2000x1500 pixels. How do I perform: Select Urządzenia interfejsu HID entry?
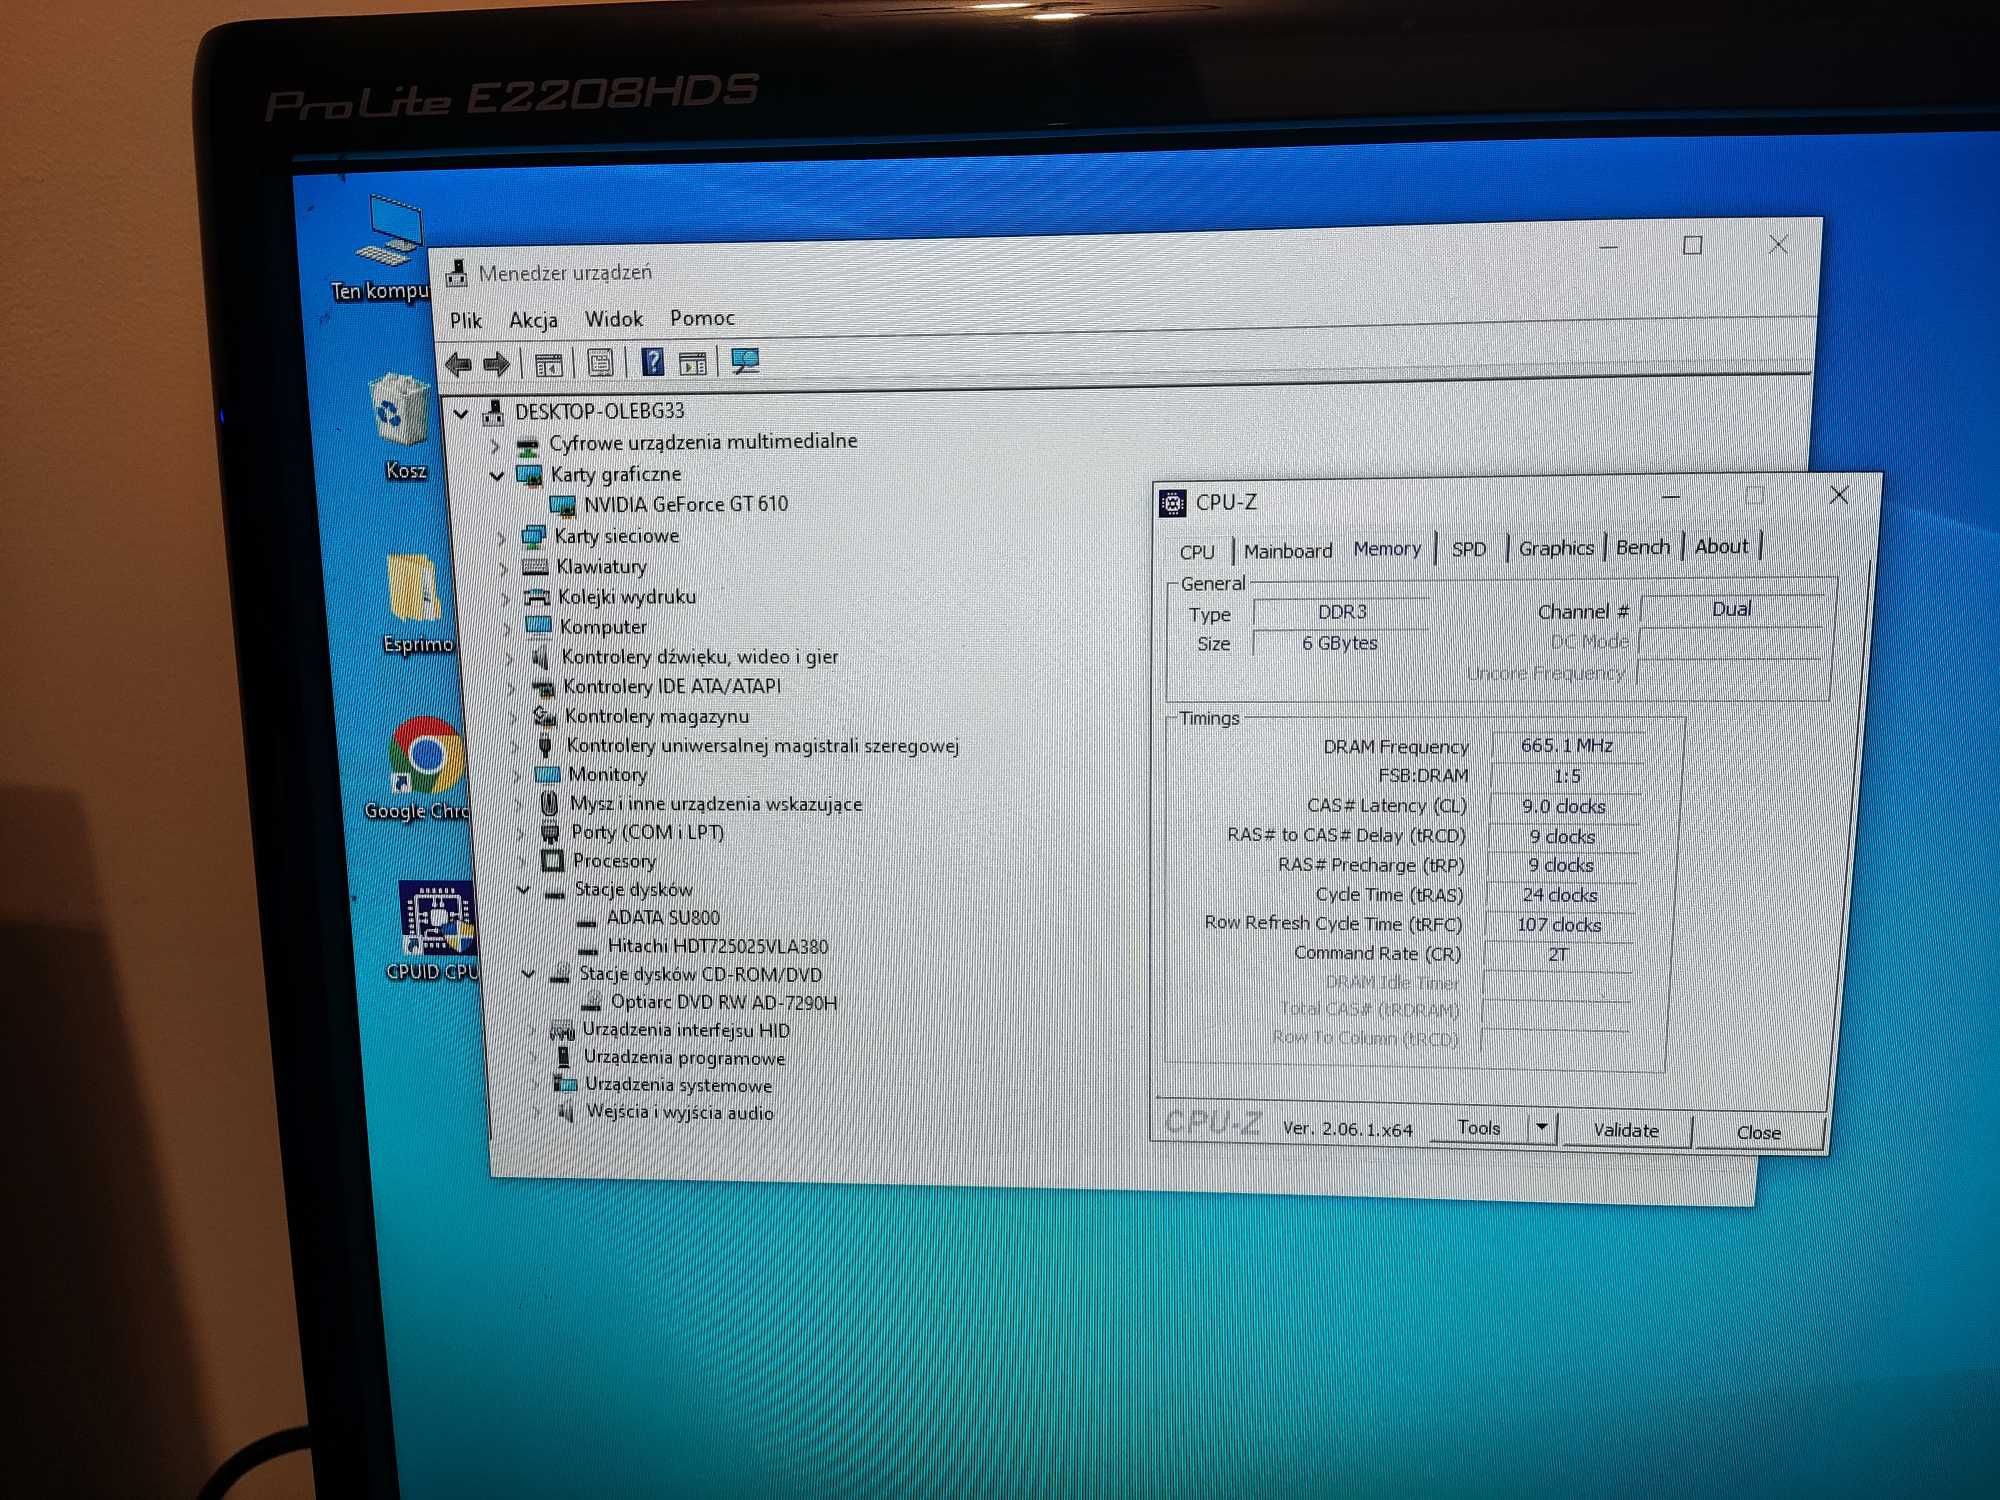coord(686,1030)
